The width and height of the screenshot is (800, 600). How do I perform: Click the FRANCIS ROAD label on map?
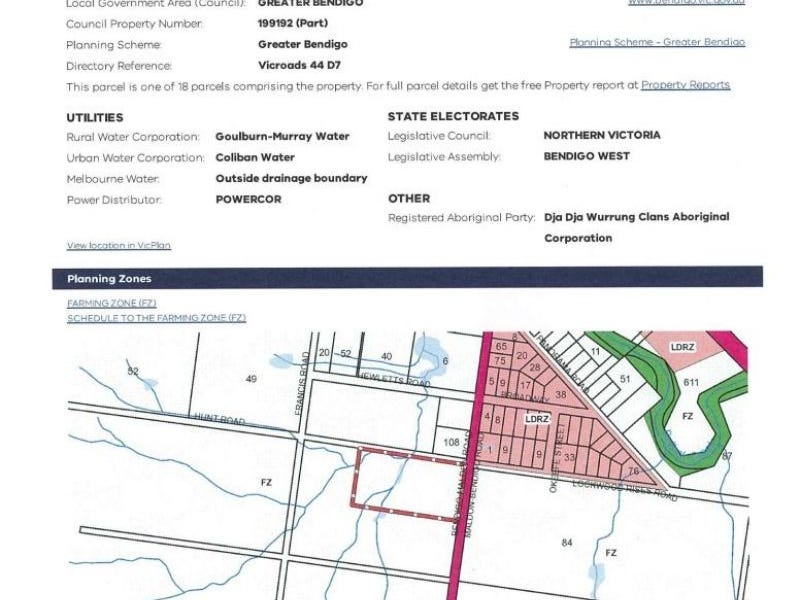coord(303,383)
